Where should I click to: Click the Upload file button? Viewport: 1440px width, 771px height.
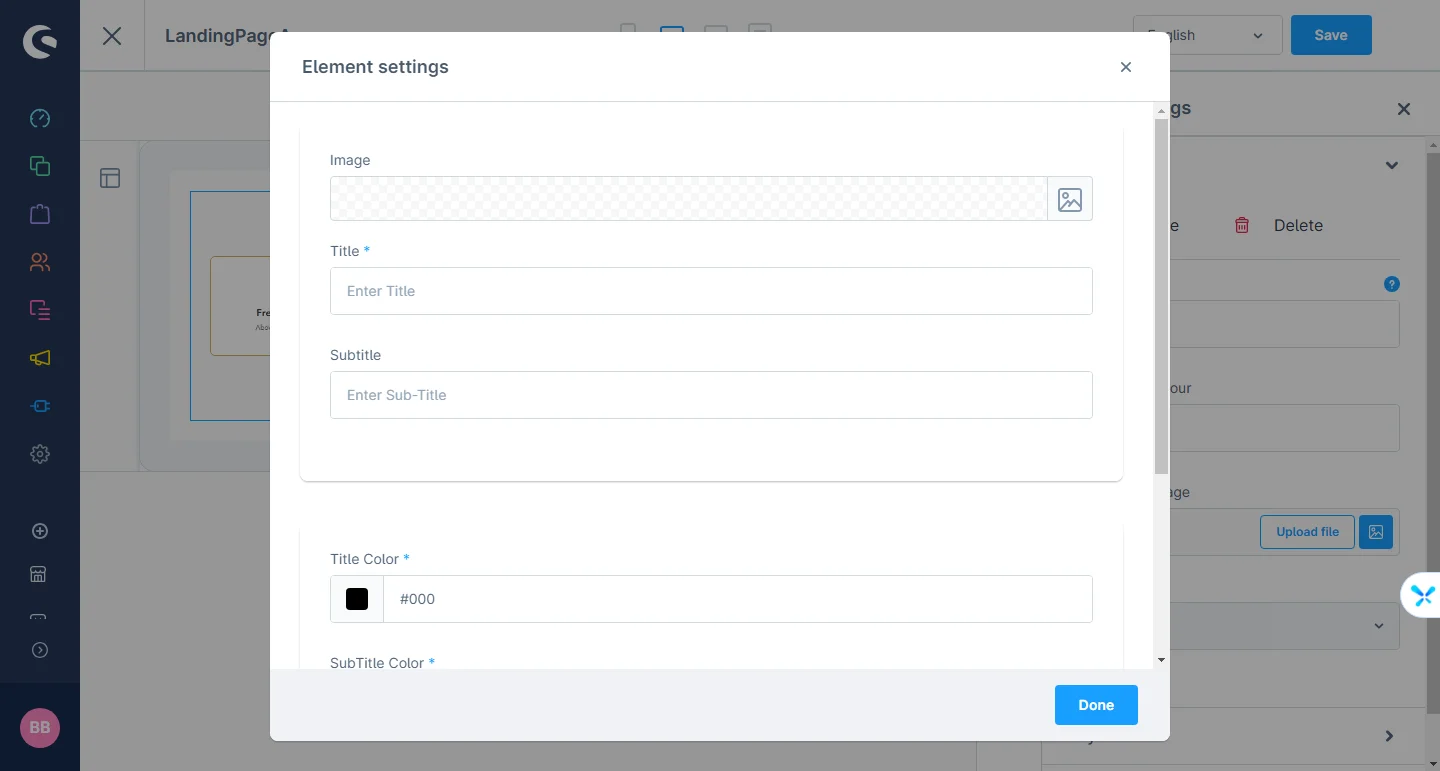[x=1307, y=532]
